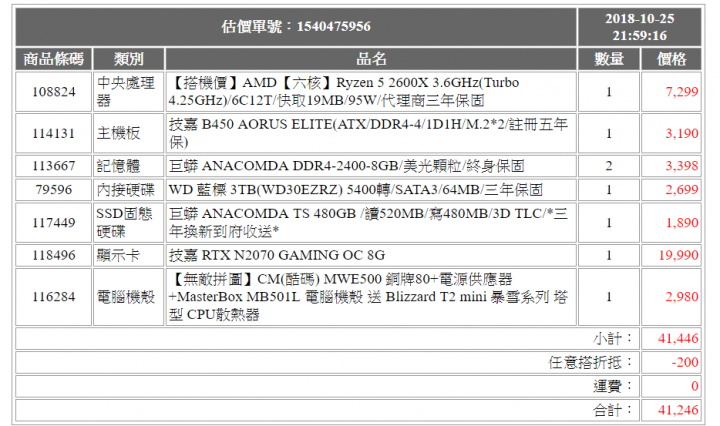Viewport: 720px width, 426px height.
Task: Select the date 2018-10-25 21:59:16 cell
Action: point(639,27)
